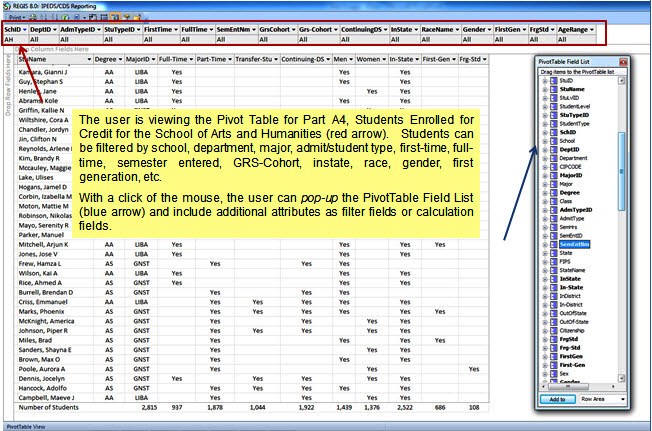Open the Gender filter dropdown
This screenshot has width=652, height=431.
(489, 30)
